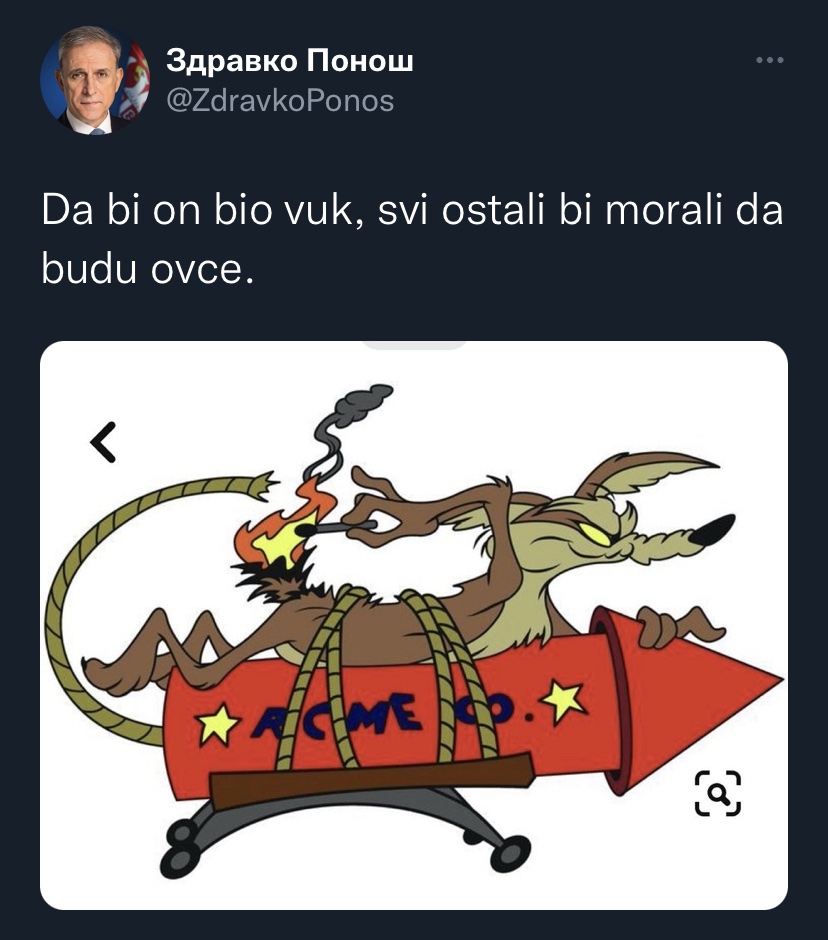828x940 pixels.
Task: Tap the burning match flame in the picture
Action: [281, 528]
